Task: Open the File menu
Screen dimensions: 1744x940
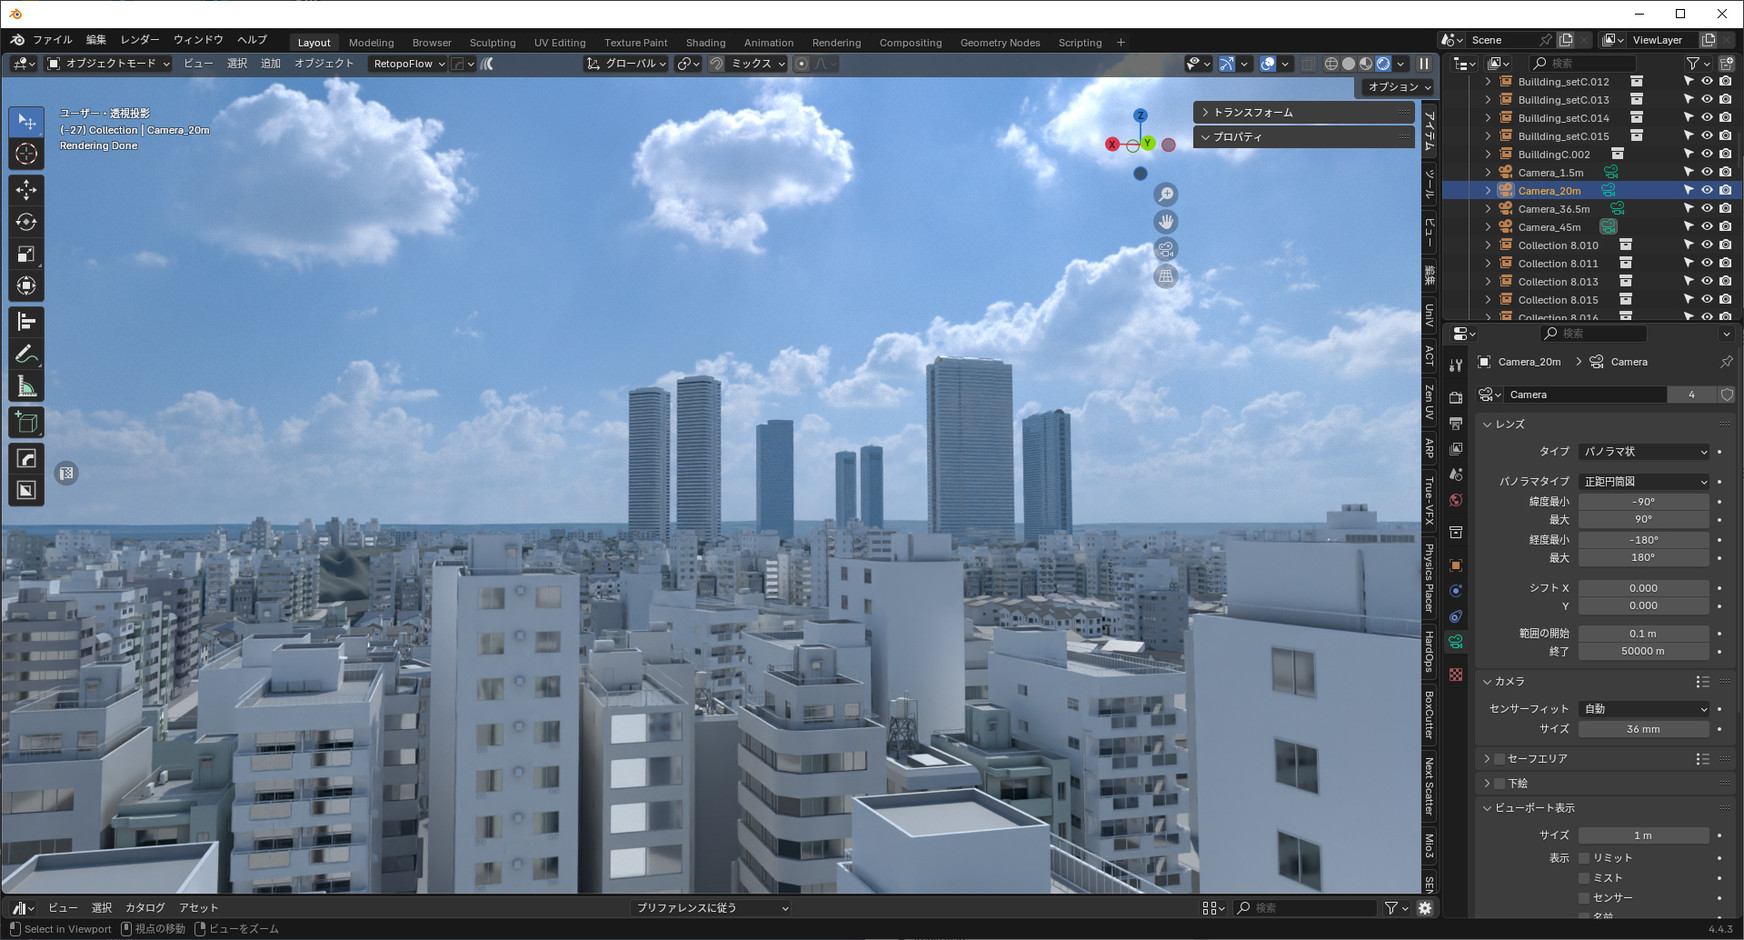Action: 52,40
